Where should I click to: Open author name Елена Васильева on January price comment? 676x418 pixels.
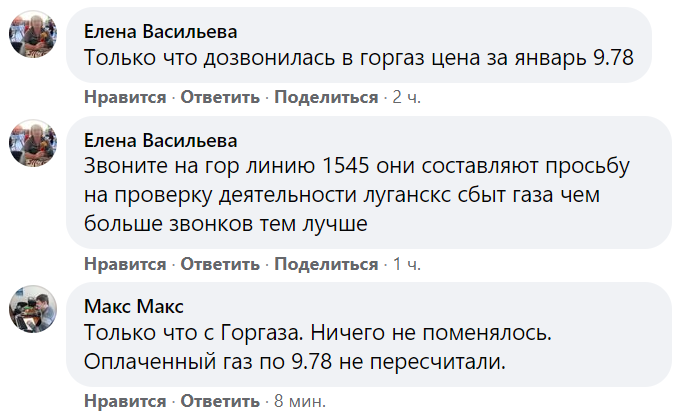click(160, 30)
